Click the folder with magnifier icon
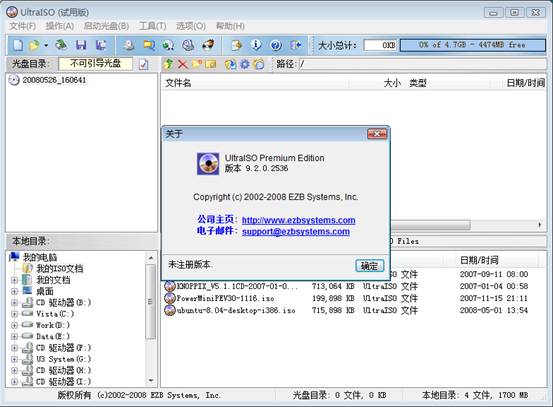This screenshot has height=407, width=553. point(149,45)
